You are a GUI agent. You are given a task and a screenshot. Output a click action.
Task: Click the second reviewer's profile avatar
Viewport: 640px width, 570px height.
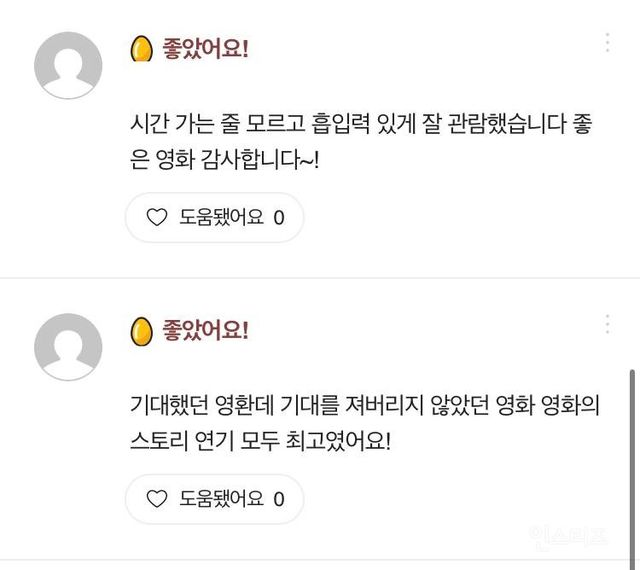click(68, 347)
